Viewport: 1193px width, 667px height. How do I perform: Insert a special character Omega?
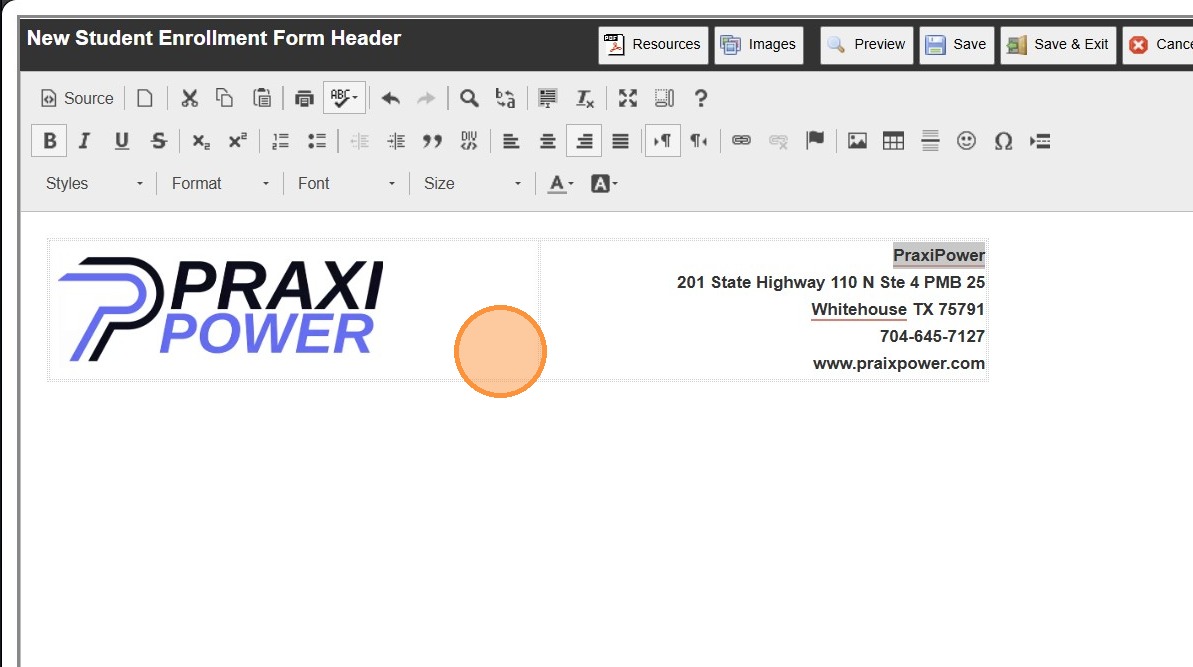[1004, 141]
